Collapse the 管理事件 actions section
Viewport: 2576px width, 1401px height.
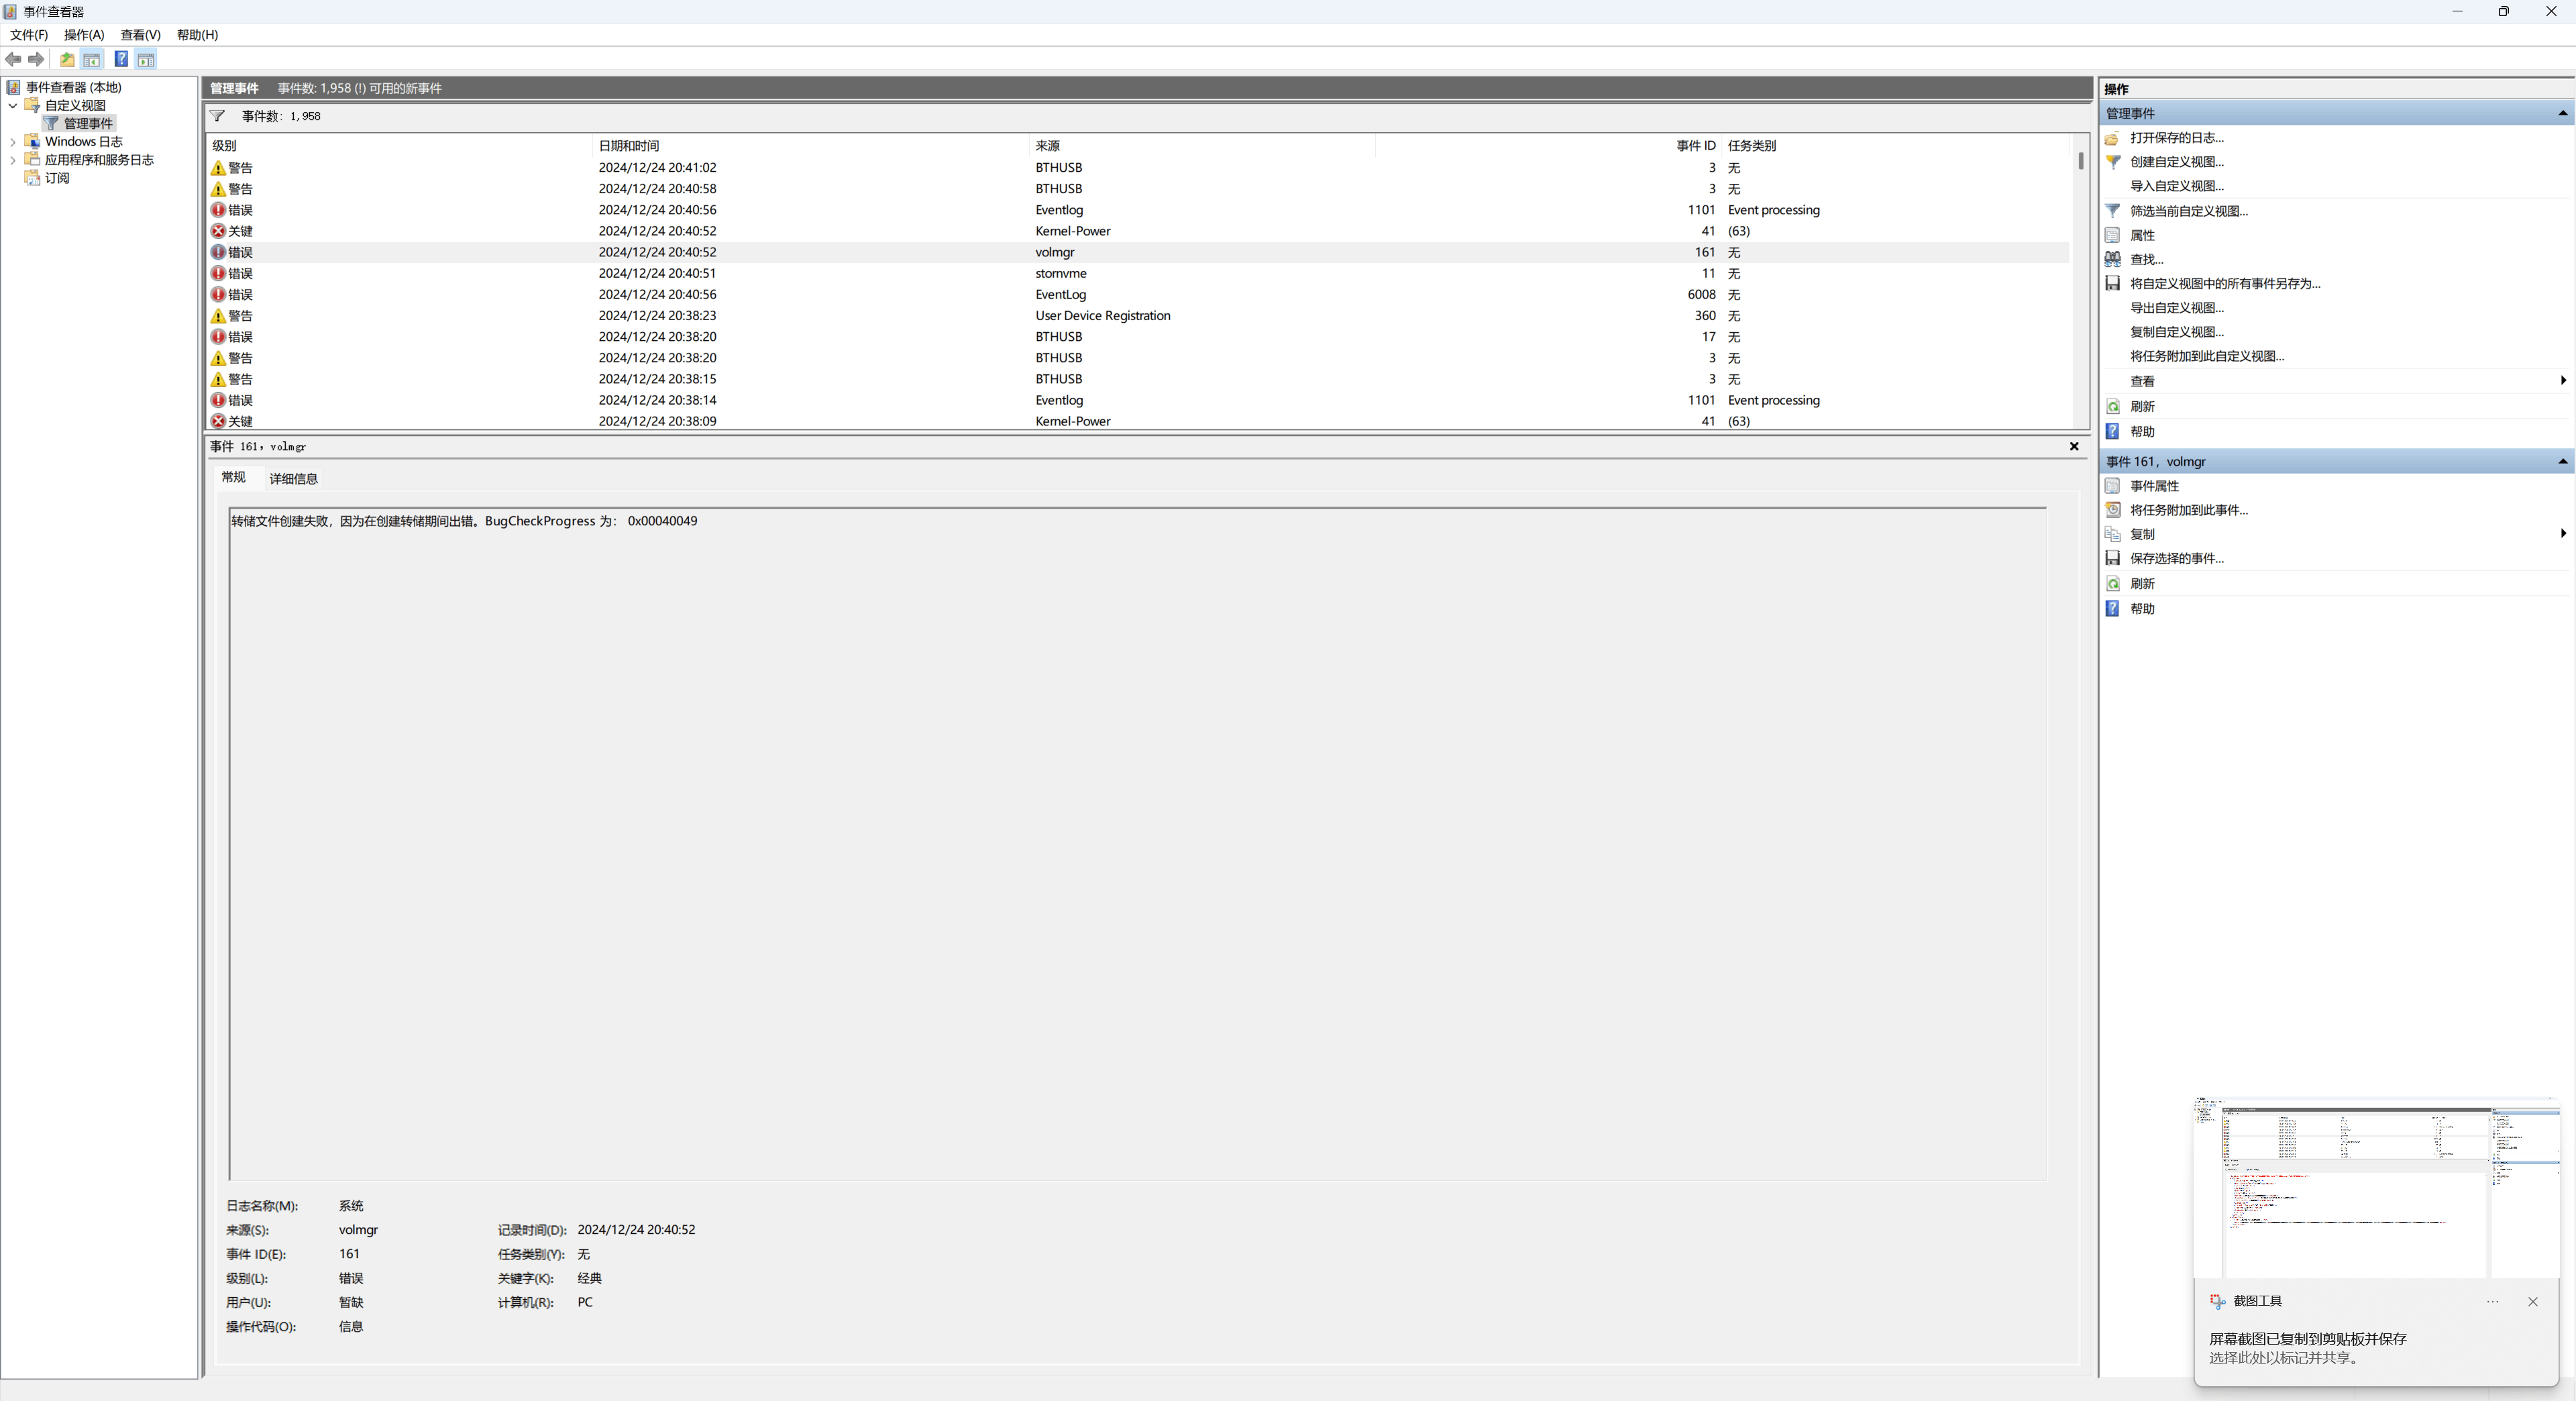pos(2562,114)
